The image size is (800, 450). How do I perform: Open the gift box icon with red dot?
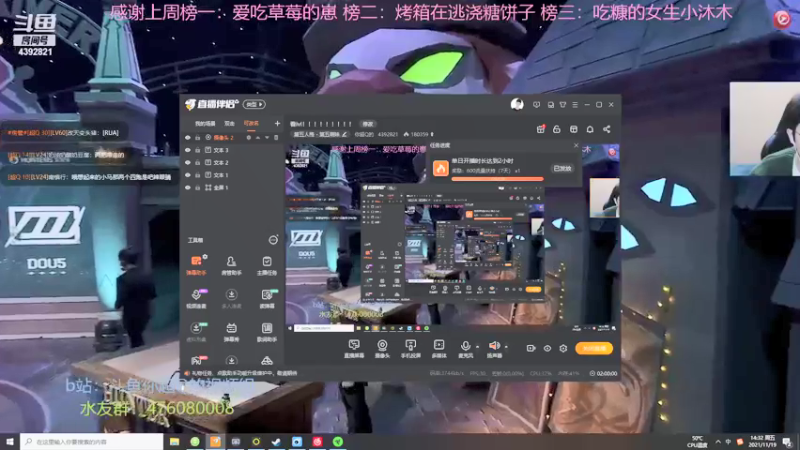(541, 129)
